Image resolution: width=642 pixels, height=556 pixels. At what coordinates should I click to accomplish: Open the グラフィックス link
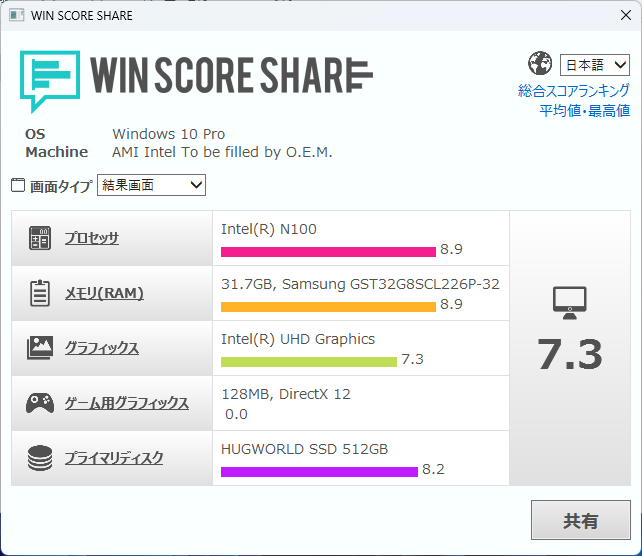[x=102, y=348]
